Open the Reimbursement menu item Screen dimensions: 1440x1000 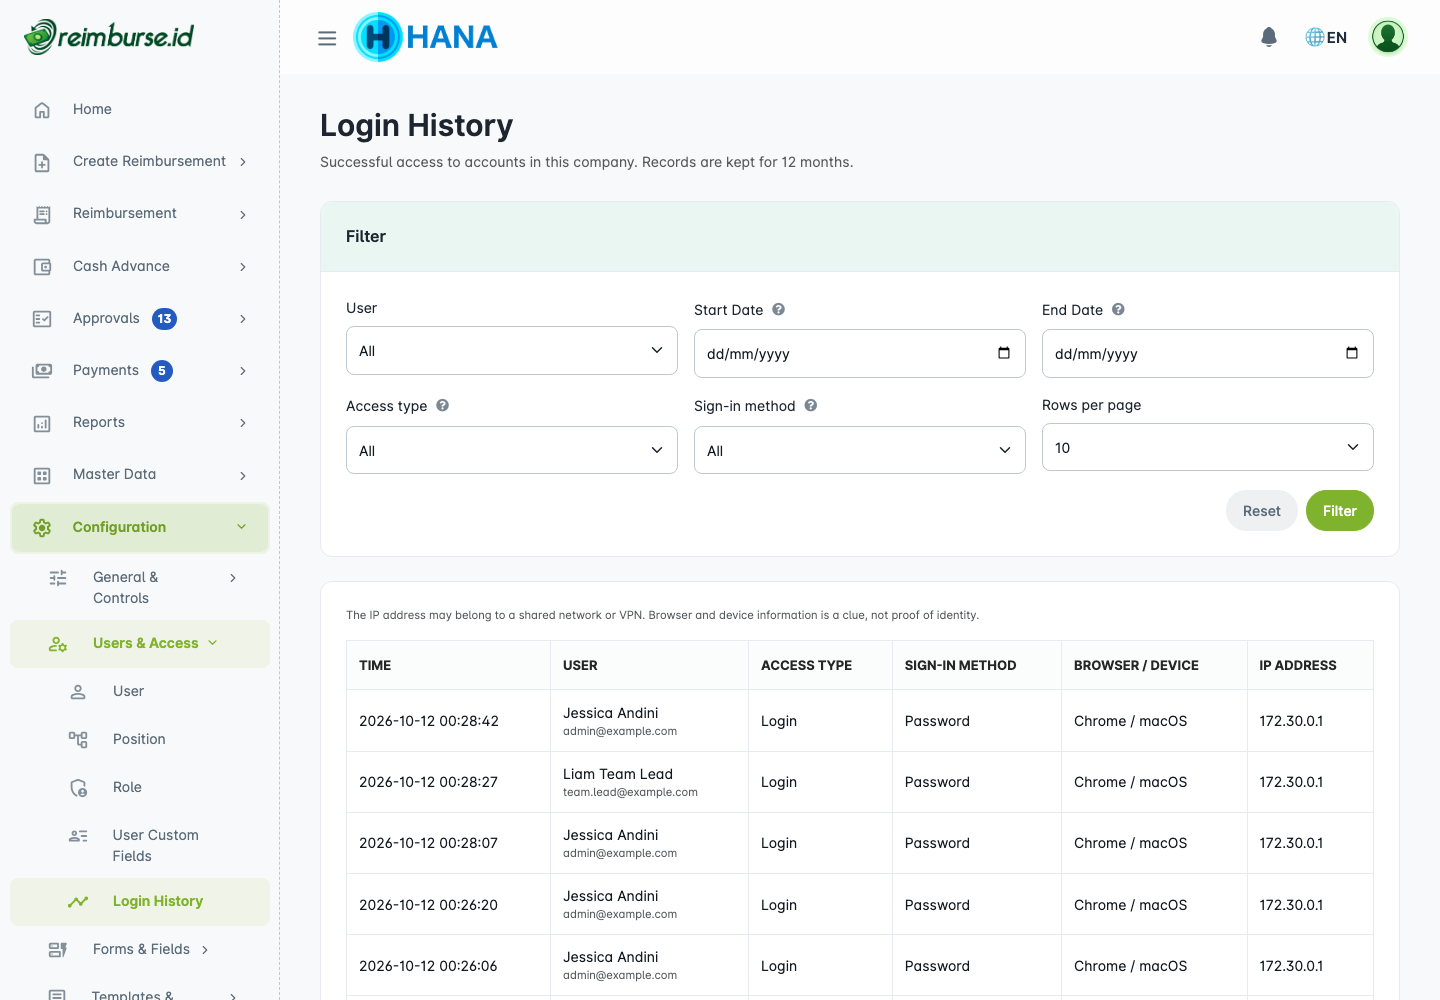[x=140, y=214]
